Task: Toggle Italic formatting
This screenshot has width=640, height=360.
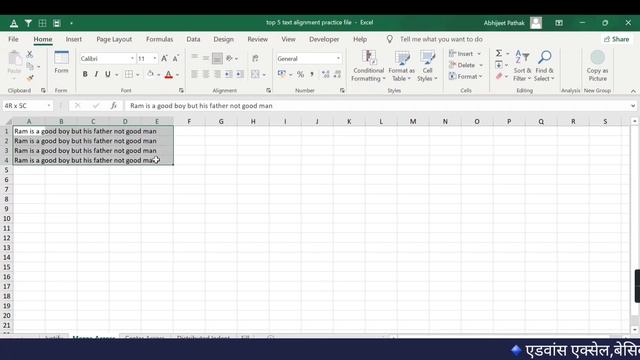Action: click(96, 74)
